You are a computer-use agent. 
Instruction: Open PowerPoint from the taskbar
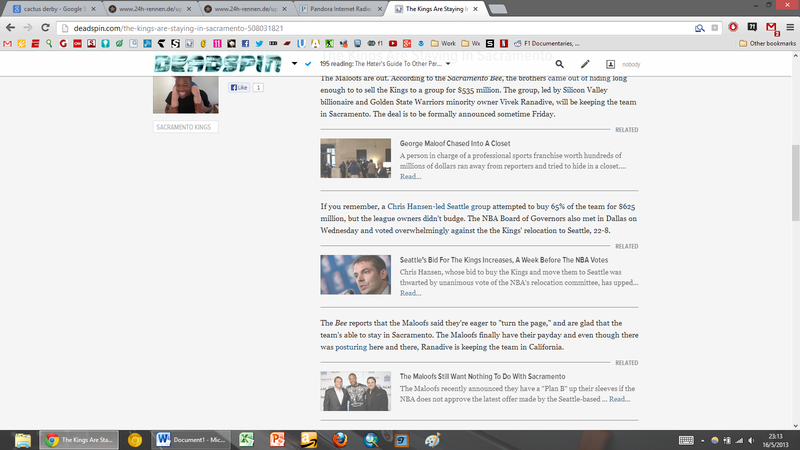click(x=277, y=440)
